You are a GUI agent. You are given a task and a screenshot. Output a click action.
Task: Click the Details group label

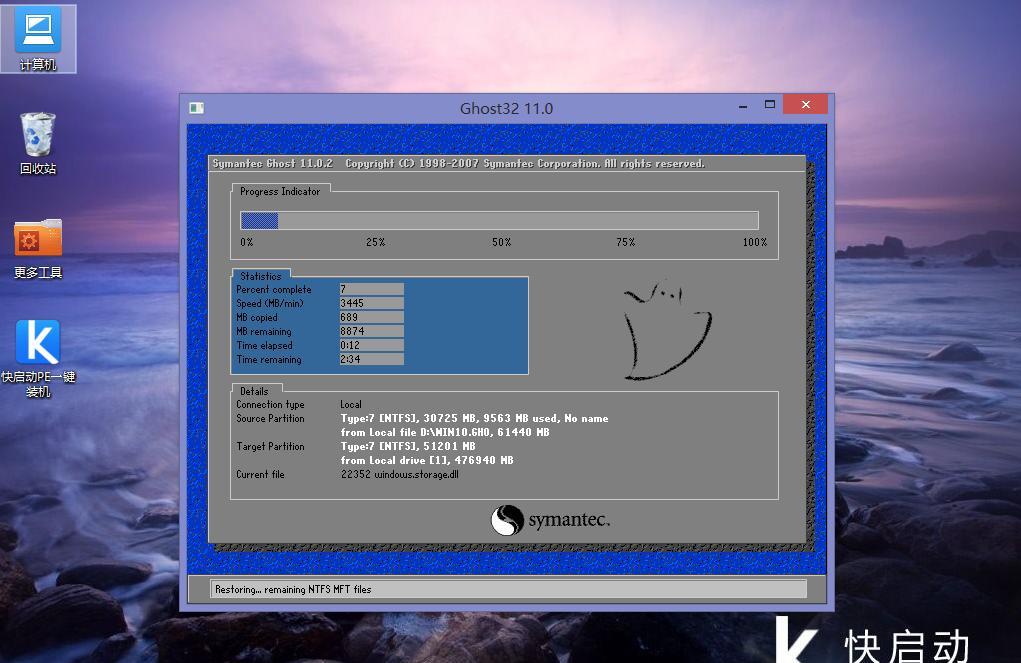254,391
